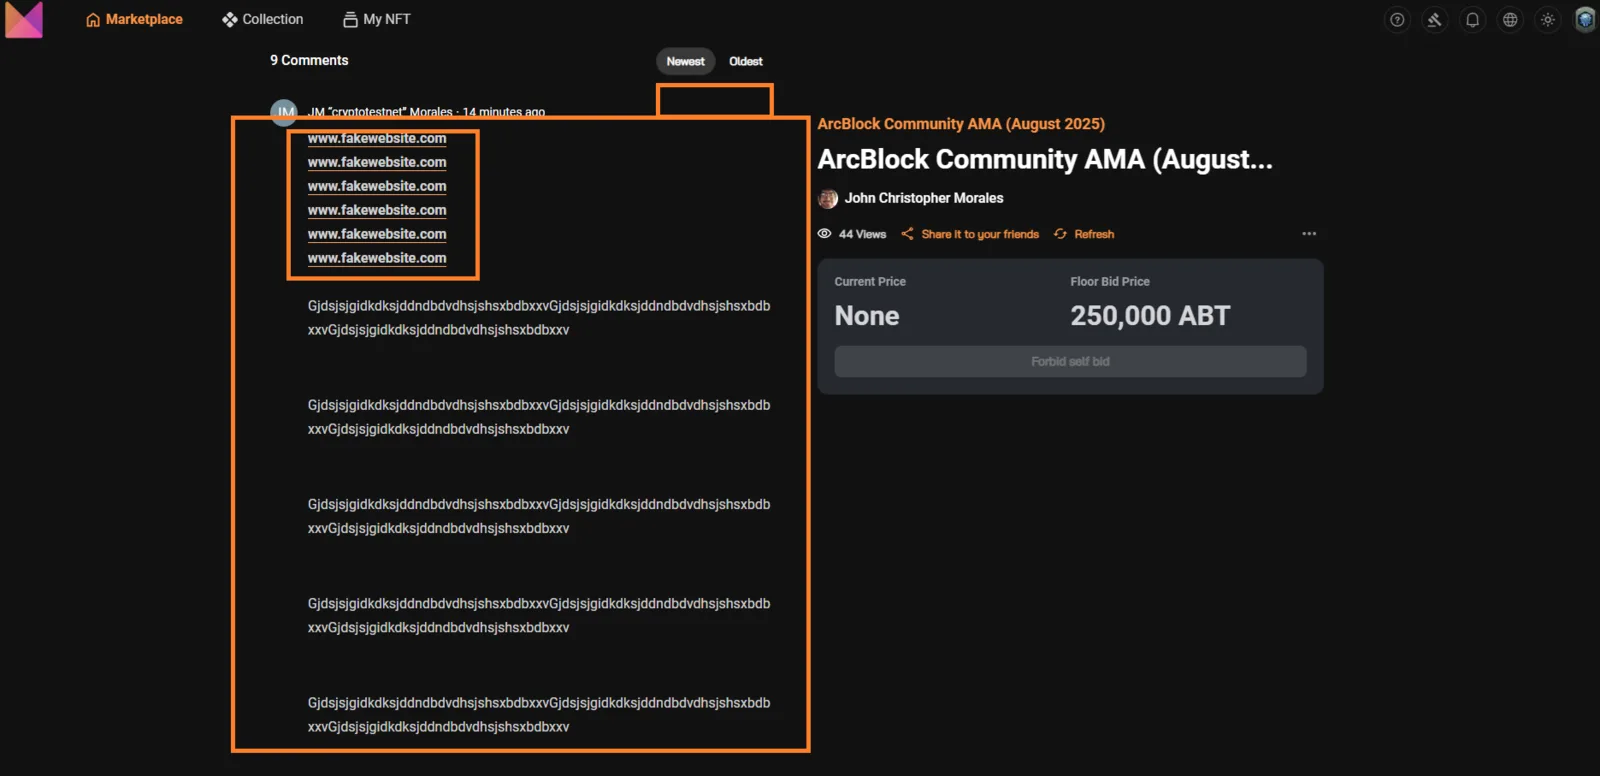Image resolution: width=1600 pixels, height=776 pixels.
Task: Click the 14 minutes ago timestamp
Action: click(504, 112)
